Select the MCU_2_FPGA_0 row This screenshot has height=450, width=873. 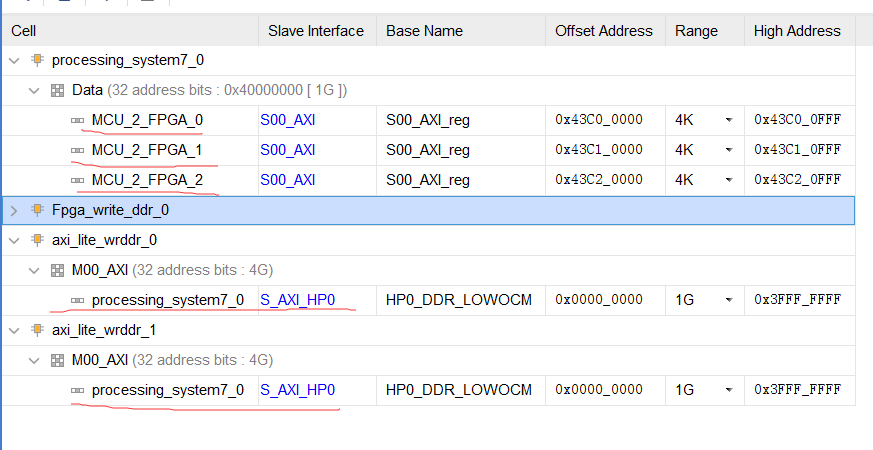pyautogui.click(x=429, y=120)
